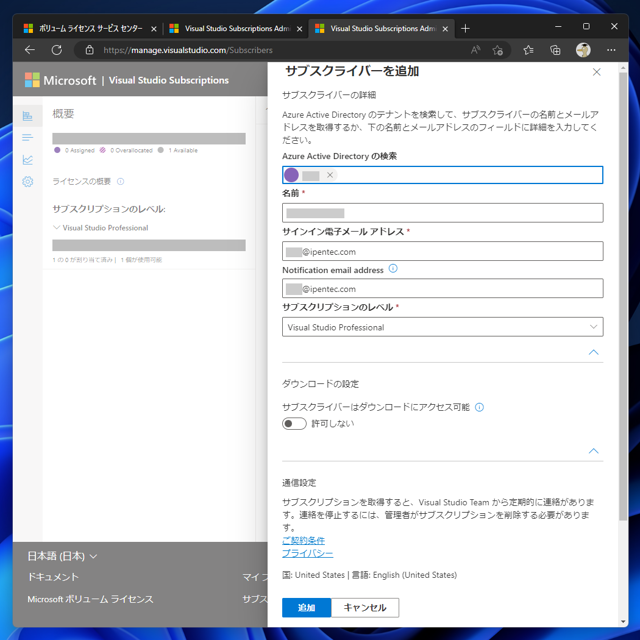640x640 pixels.
Task: Show Notification email address info icon
Action: coord(393,269)
